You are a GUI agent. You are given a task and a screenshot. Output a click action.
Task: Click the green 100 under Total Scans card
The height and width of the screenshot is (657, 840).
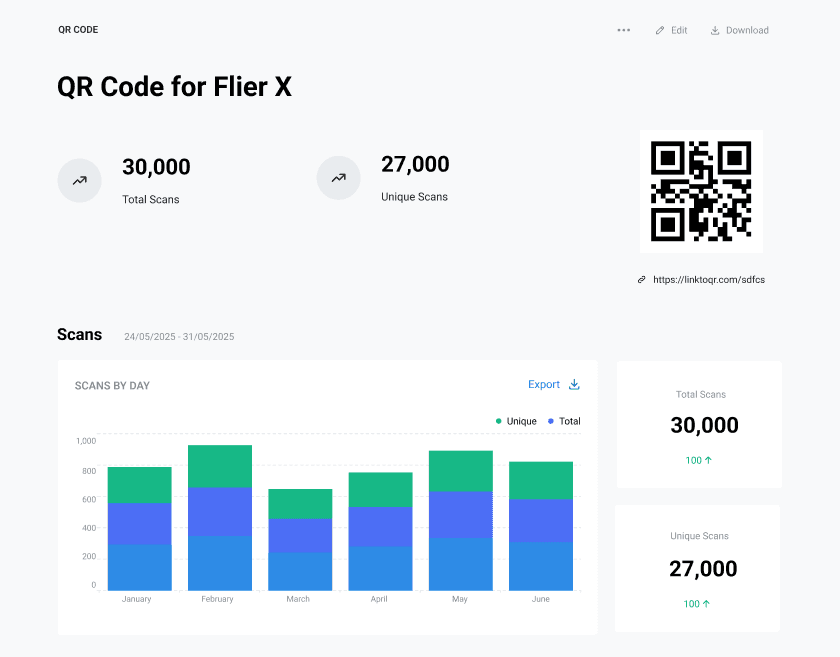tap(693, 460)
